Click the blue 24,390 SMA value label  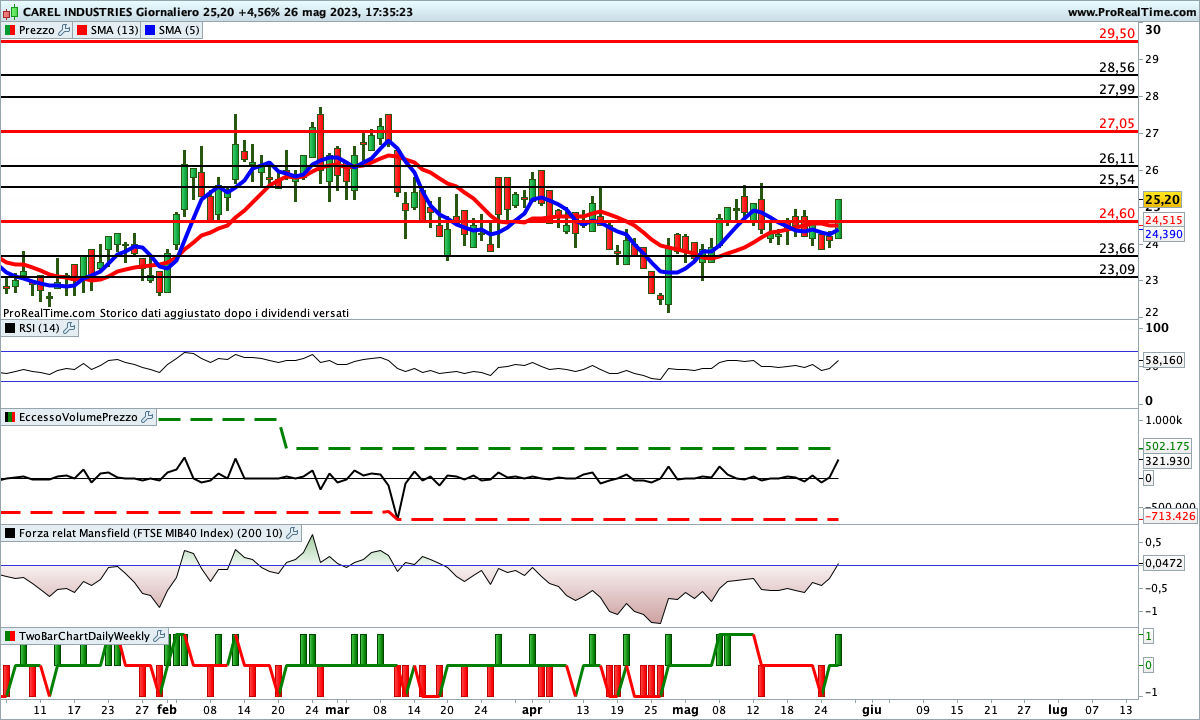pyautogui.click(x=1164, y=234)
